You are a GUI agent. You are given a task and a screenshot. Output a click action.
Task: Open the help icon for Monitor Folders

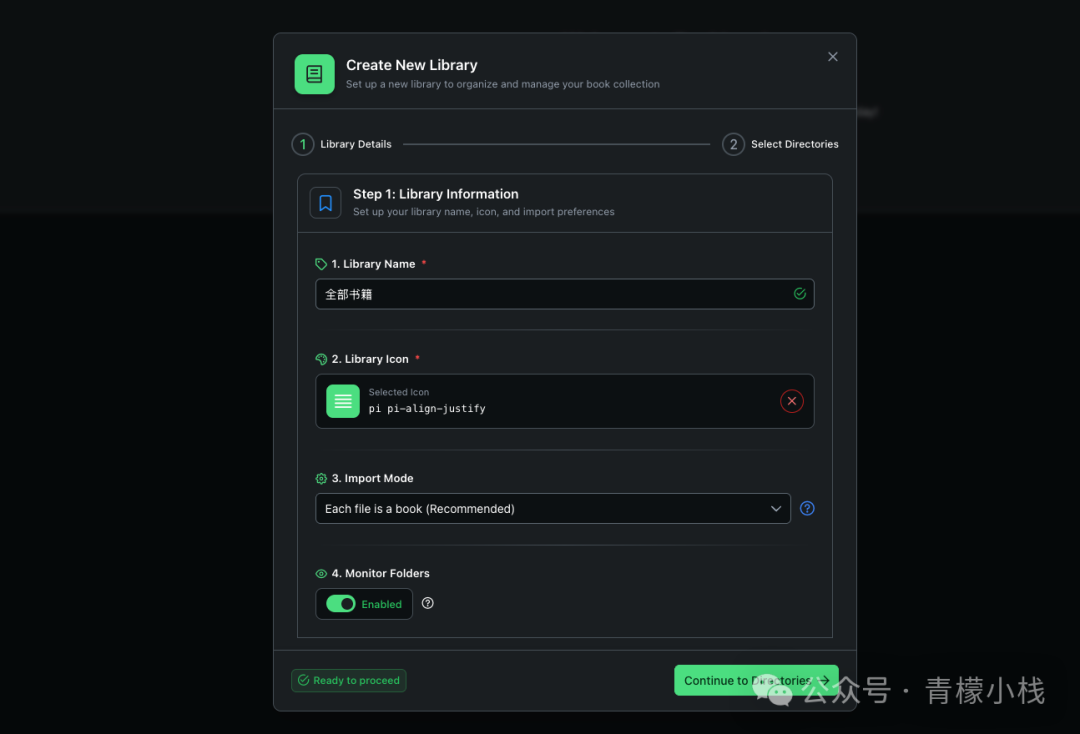tap(428, 603)
